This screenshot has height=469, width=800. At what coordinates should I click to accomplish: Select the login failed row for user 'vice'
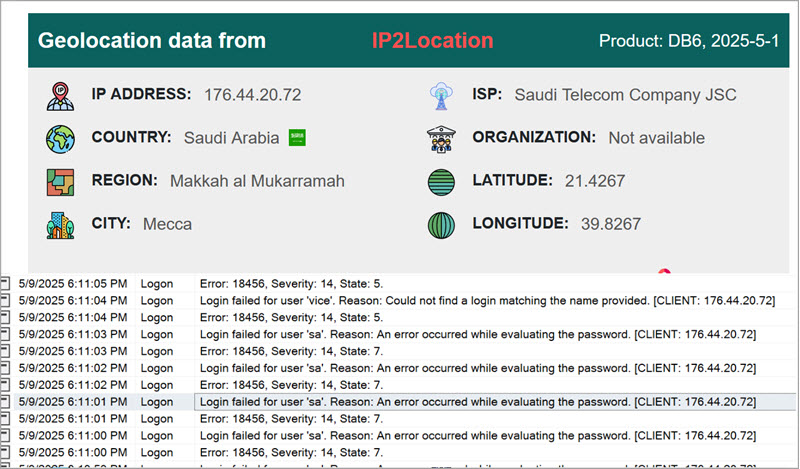476,299
